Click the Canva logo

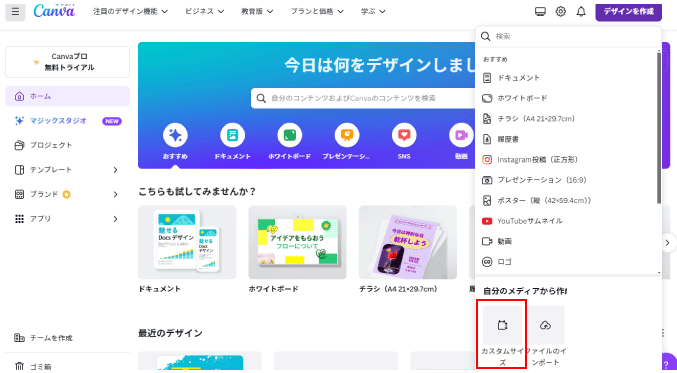[54, 11]
